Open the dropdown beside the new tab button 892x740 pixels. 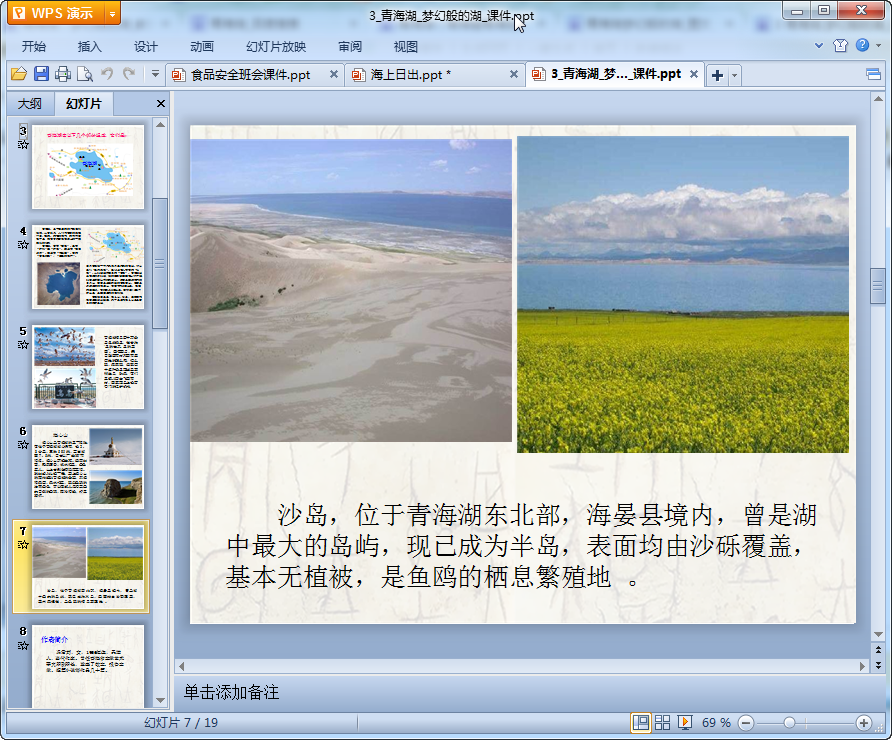pos(735,75)
